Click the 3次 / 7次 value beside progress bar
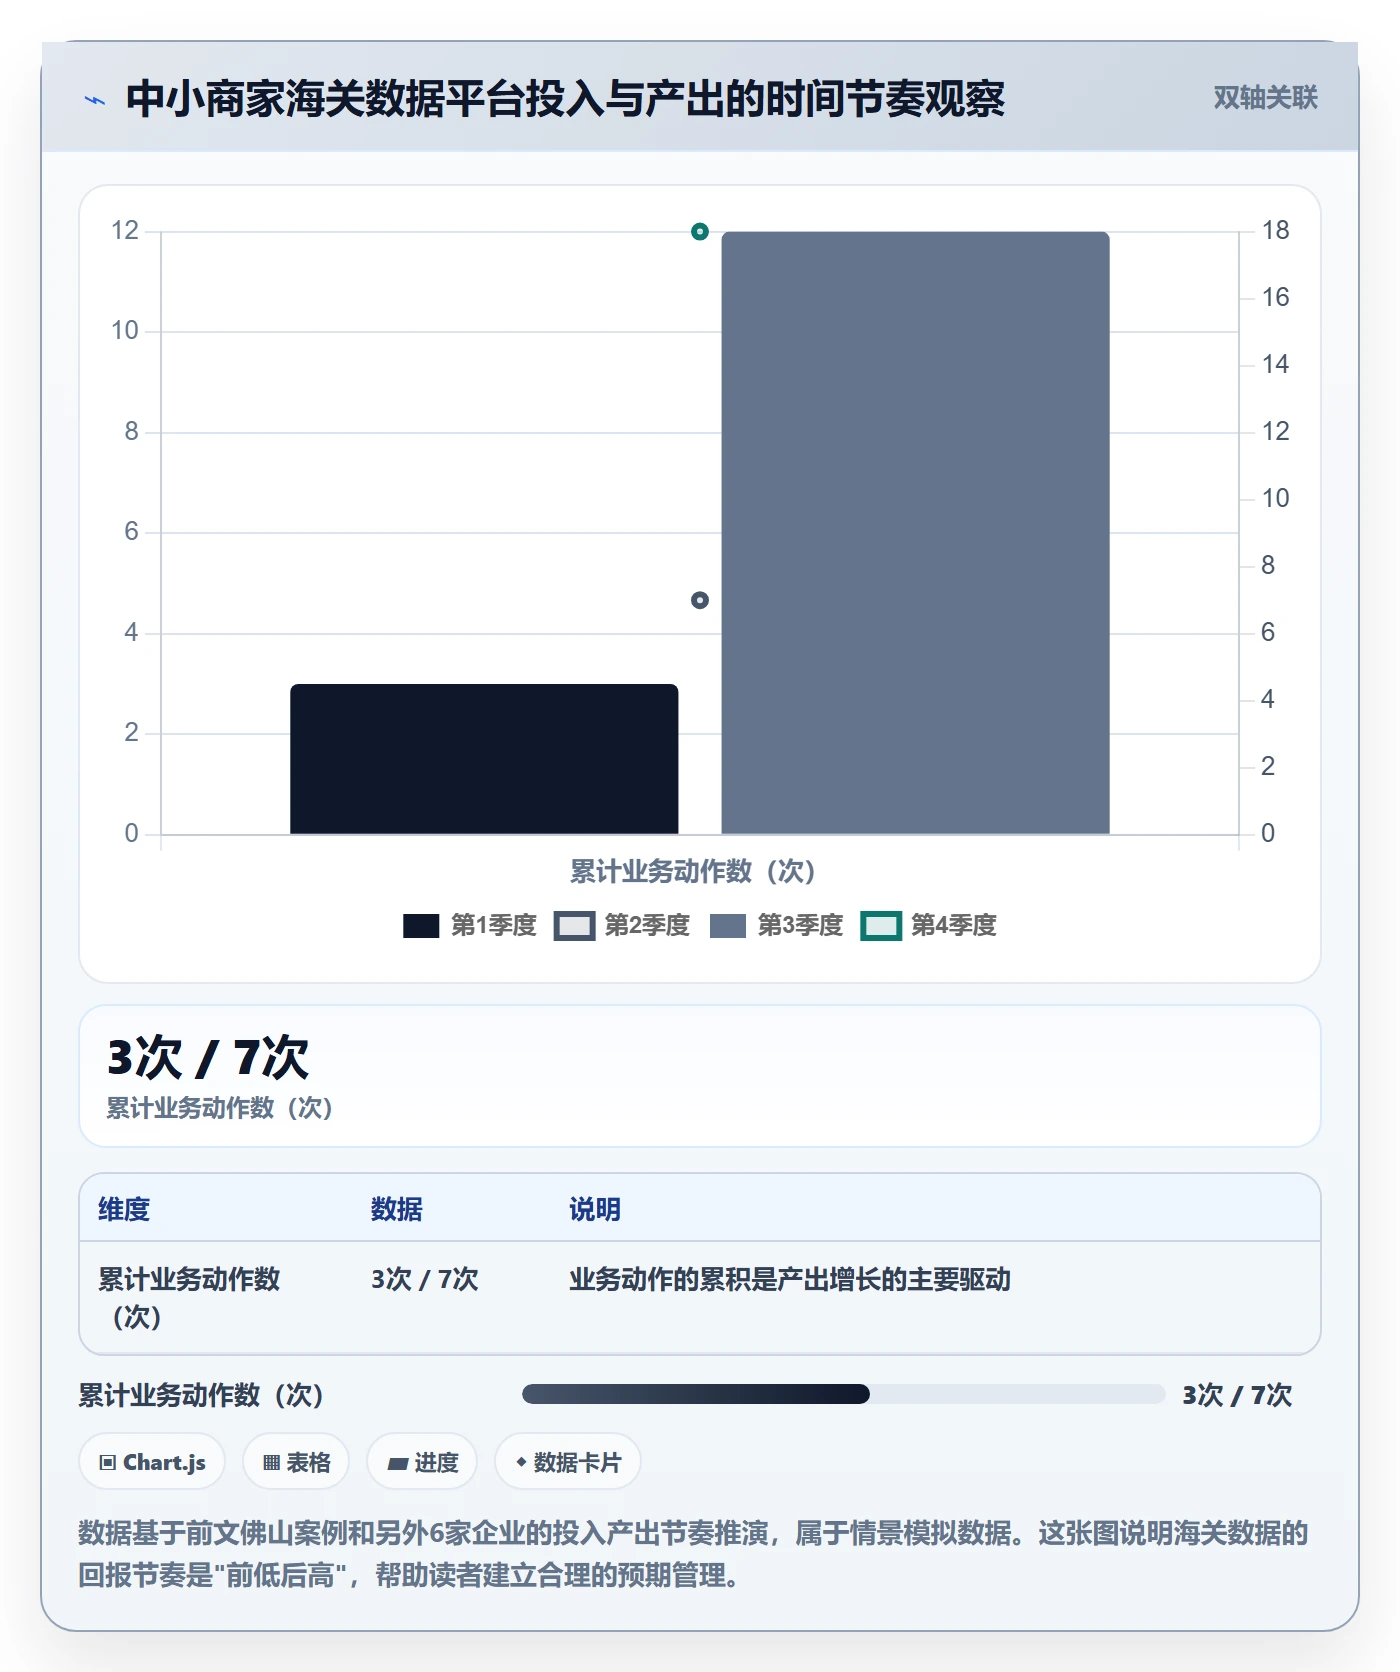 1237,1395
